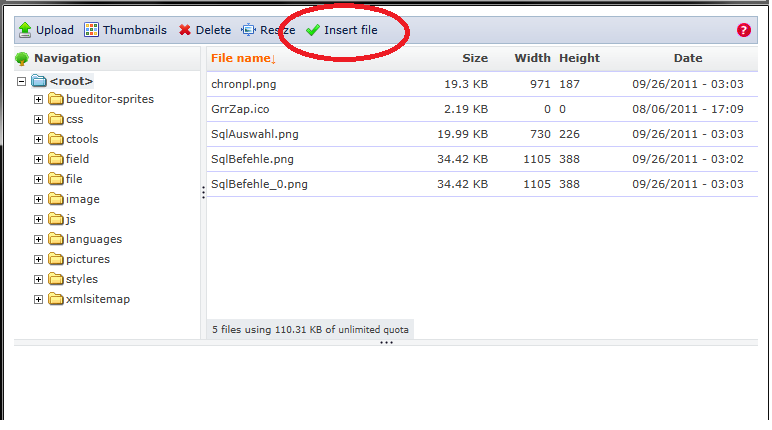Expand the bueditor-sprites folder
772x430 pixels.
click(x=39, y=99)
